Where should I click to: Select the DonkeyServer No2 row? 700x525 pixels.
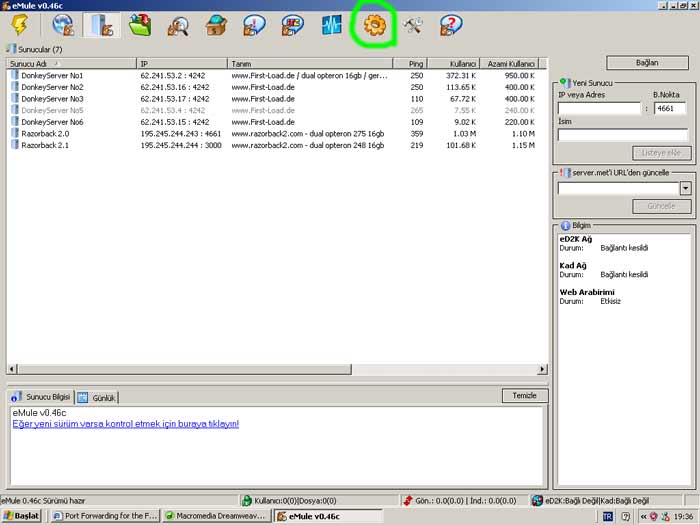click(x=277, y=87)
